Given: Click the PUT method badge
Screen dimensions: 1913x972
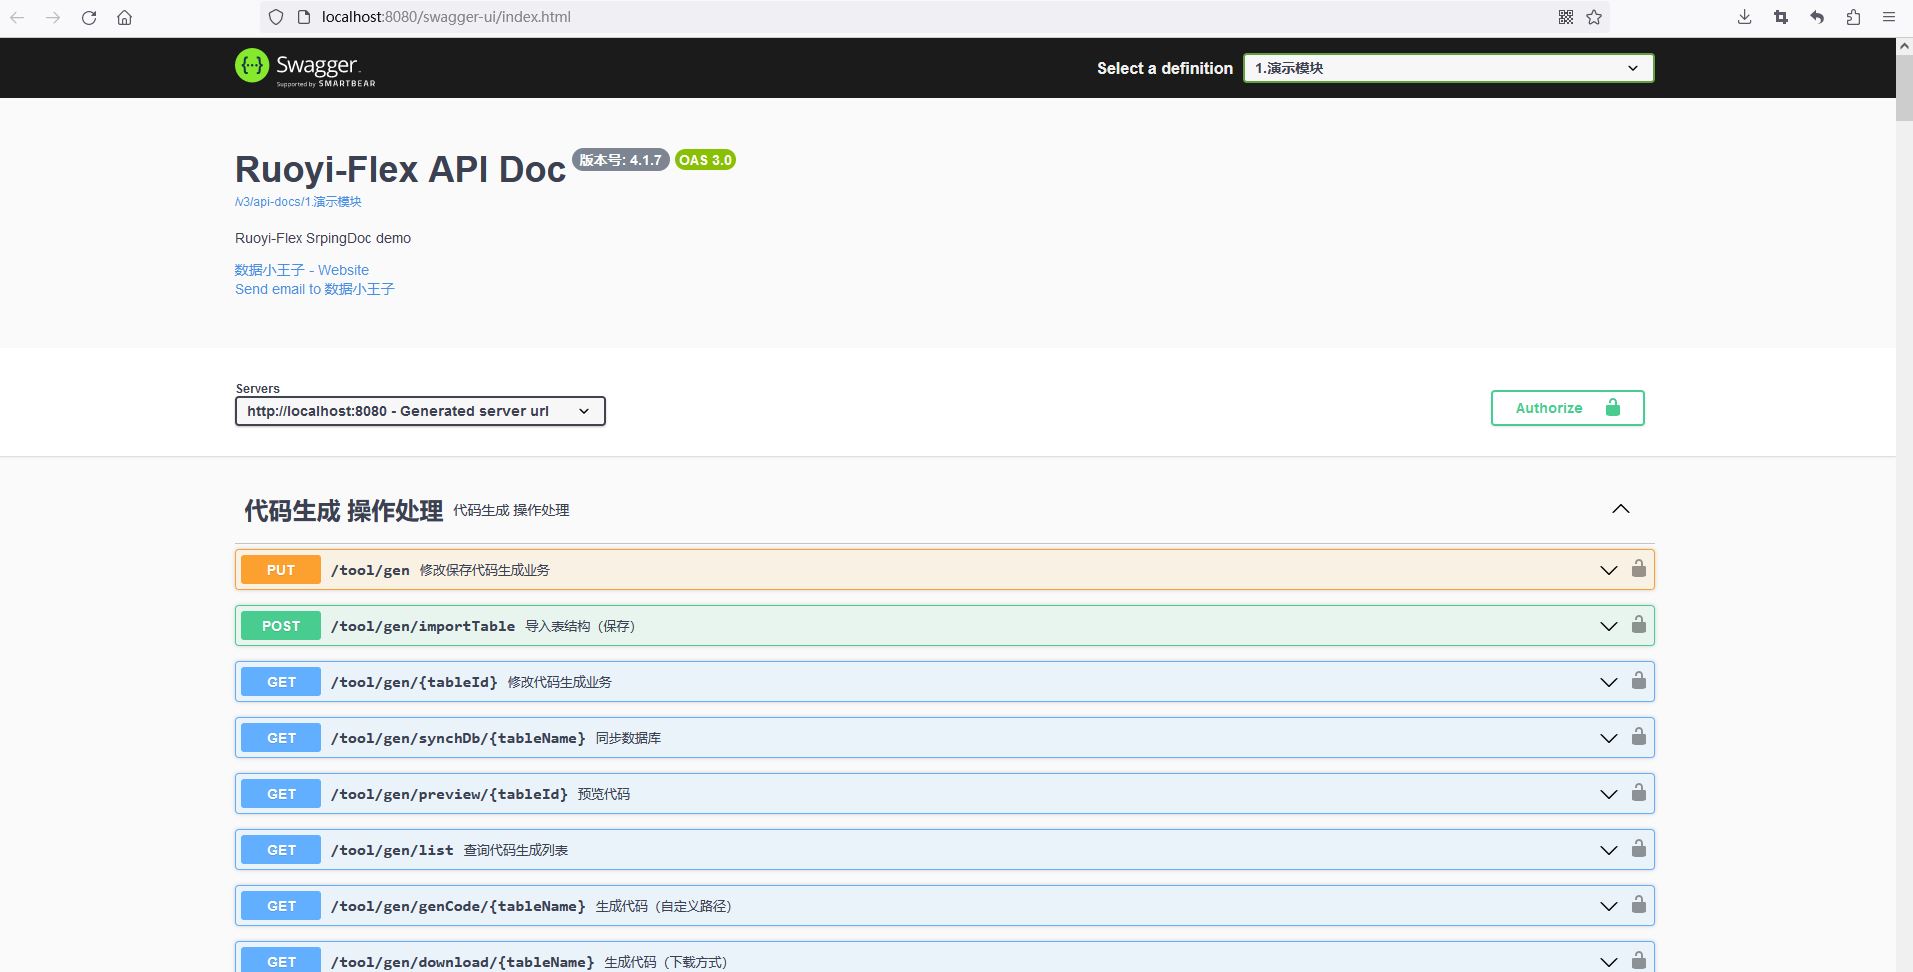Looking at the screenshot, I should [x=281, y=570].
